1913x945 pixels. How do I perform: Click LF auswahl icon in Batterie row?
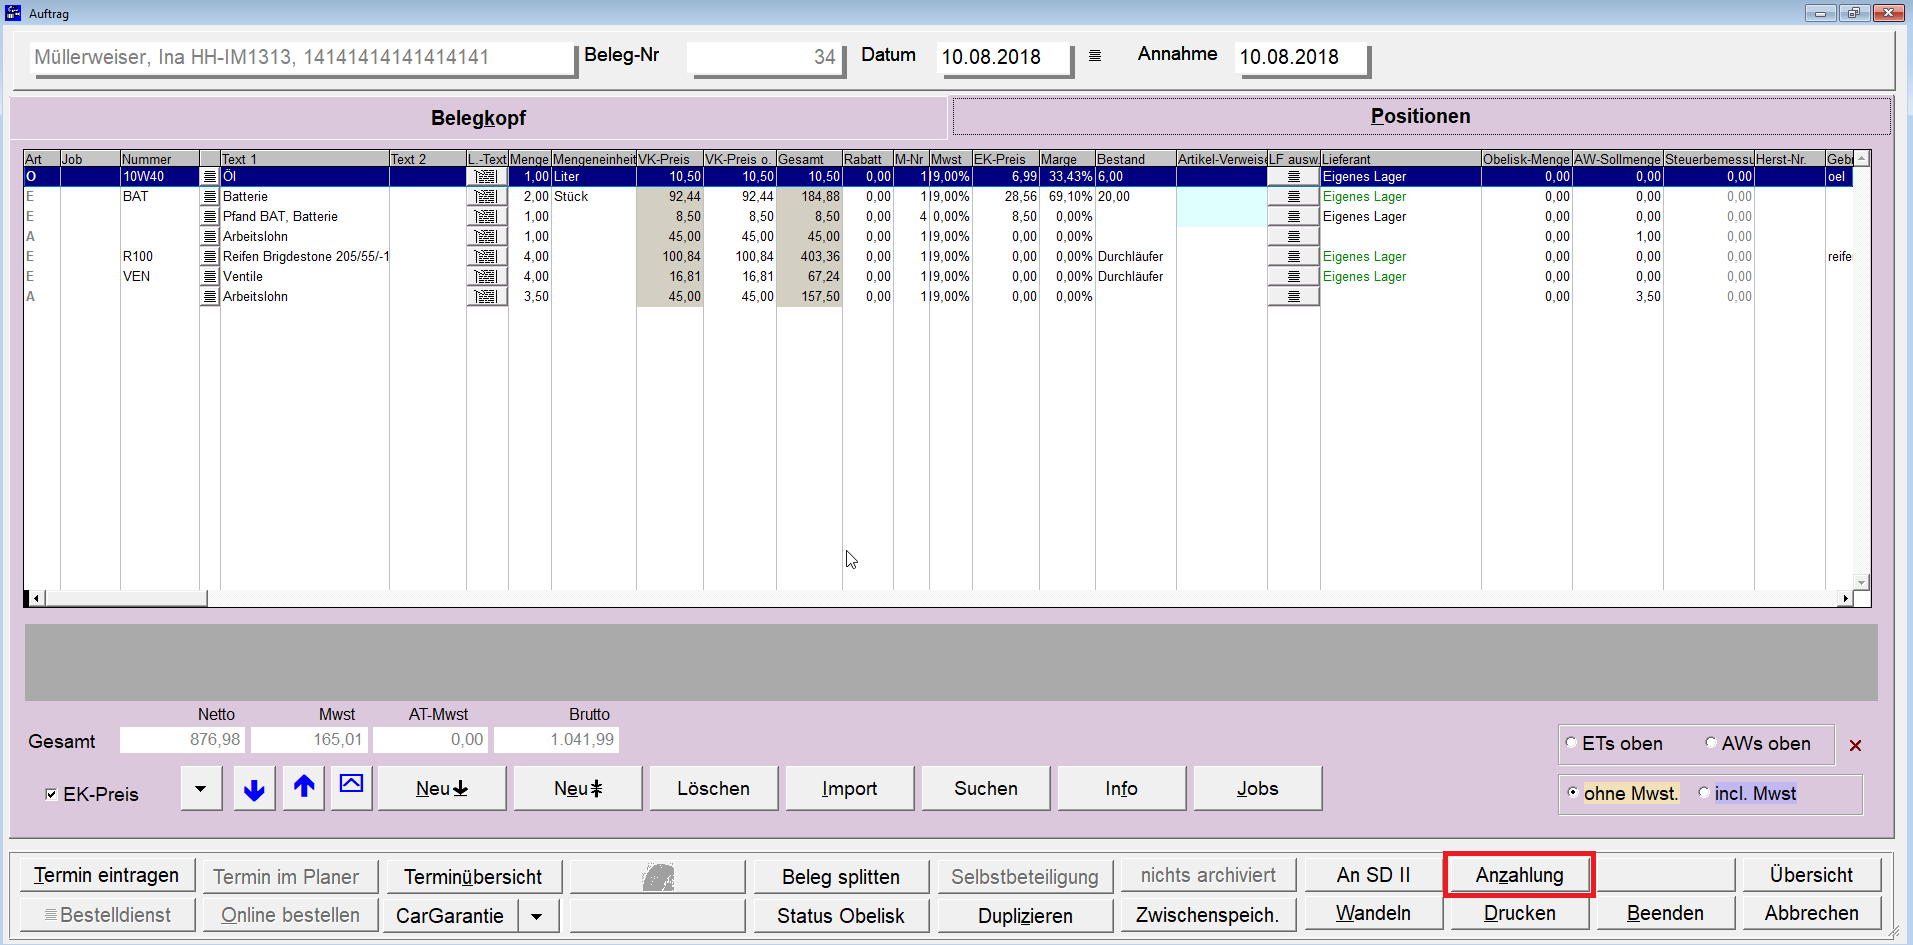click(x=1293, y=196)
